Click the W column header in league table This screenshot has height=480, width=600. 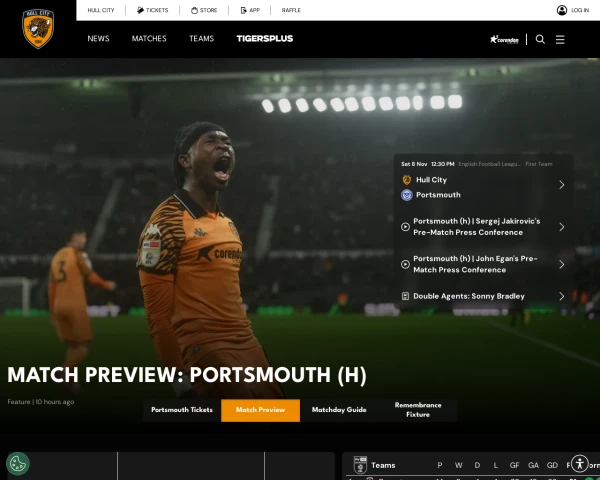click(x=458, y=465)
